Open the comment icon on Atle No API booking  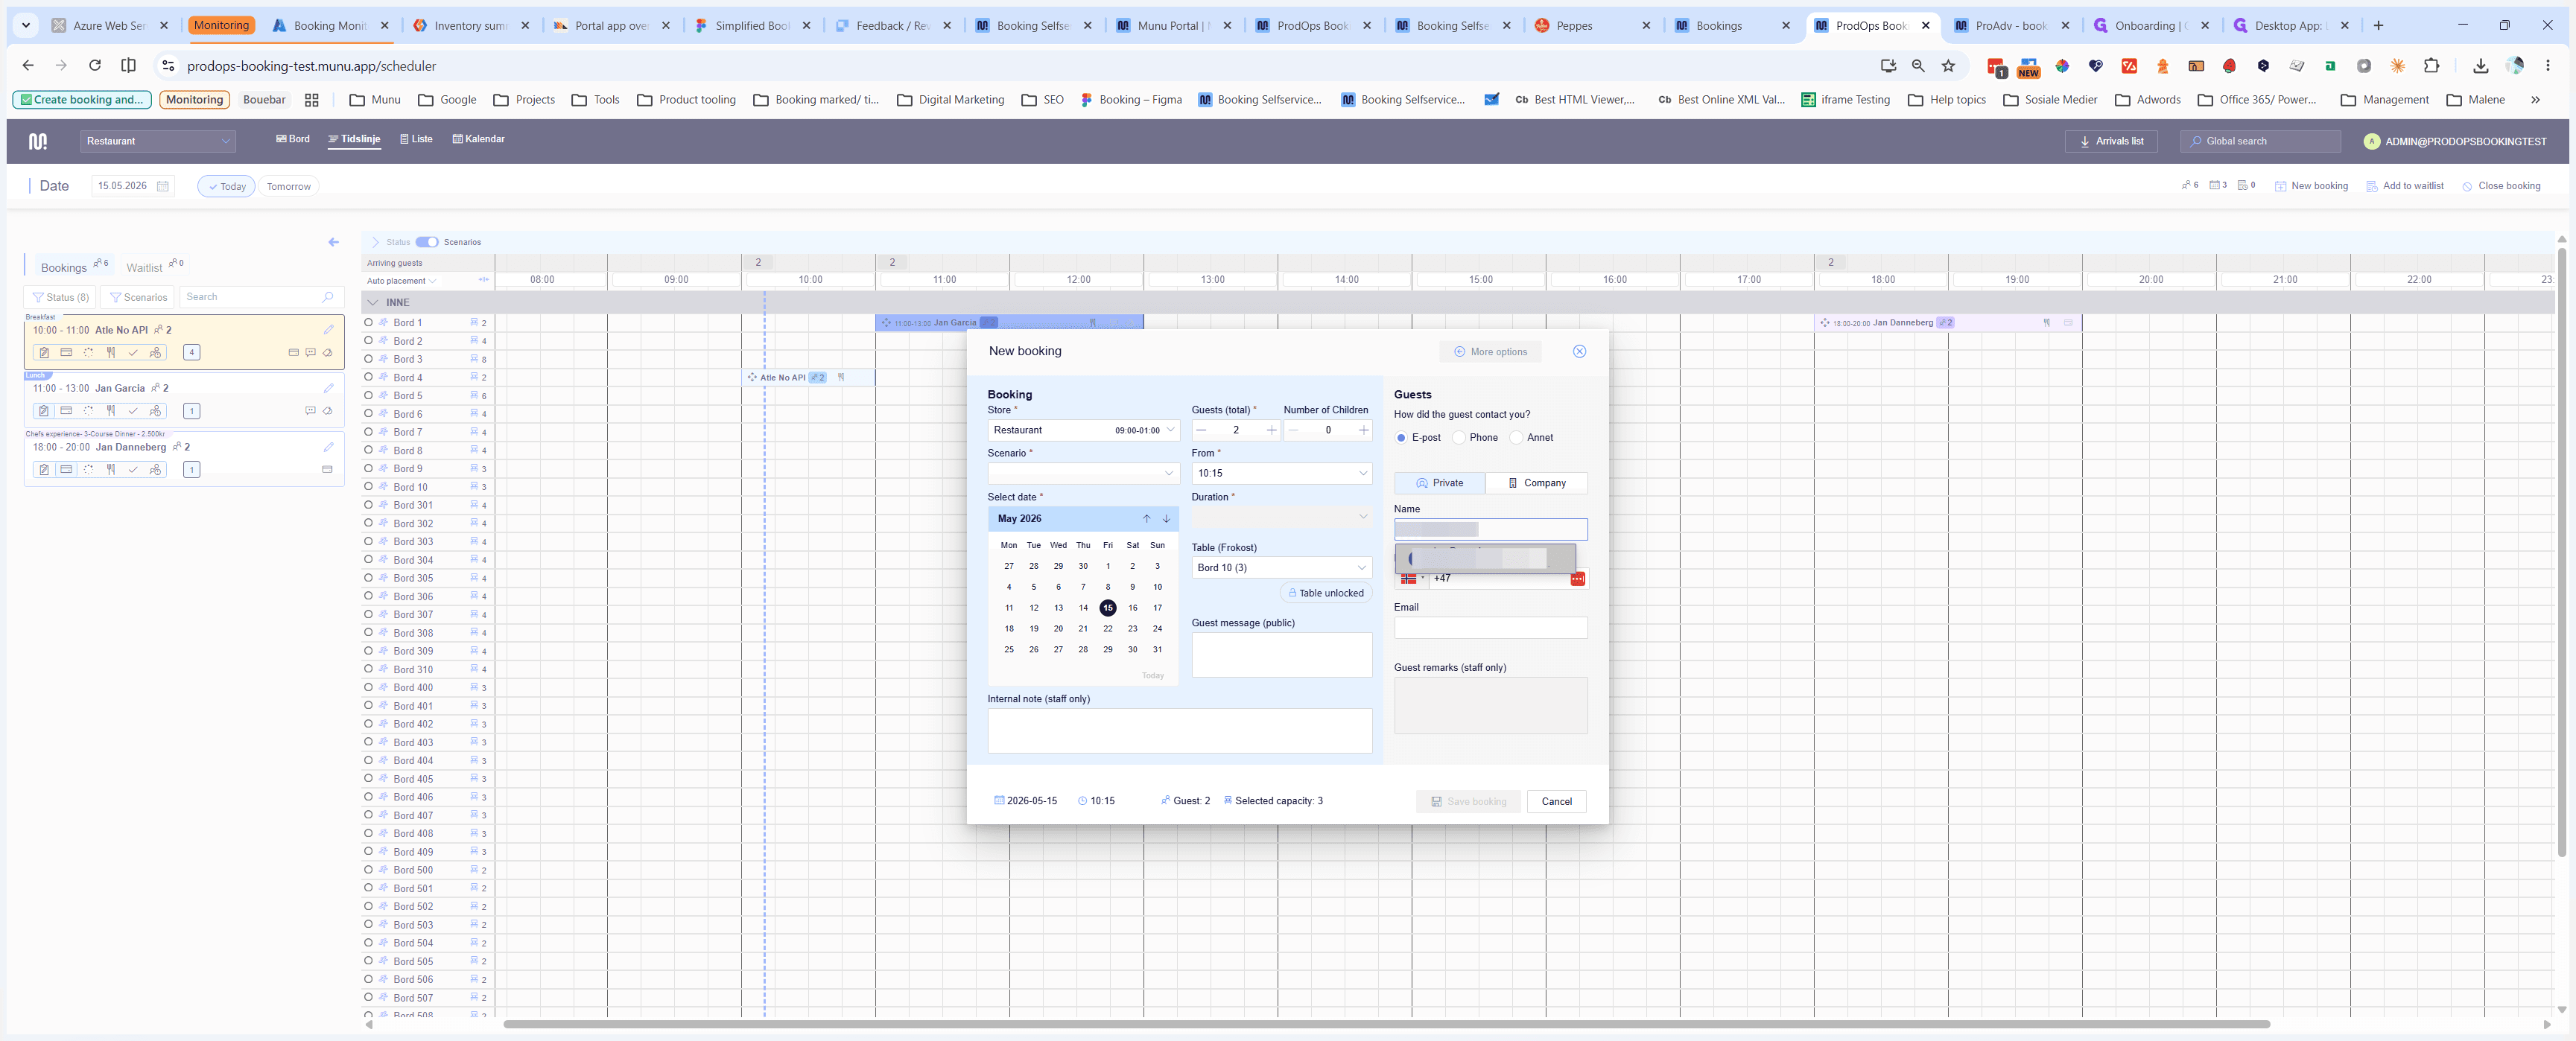(310, 352)
